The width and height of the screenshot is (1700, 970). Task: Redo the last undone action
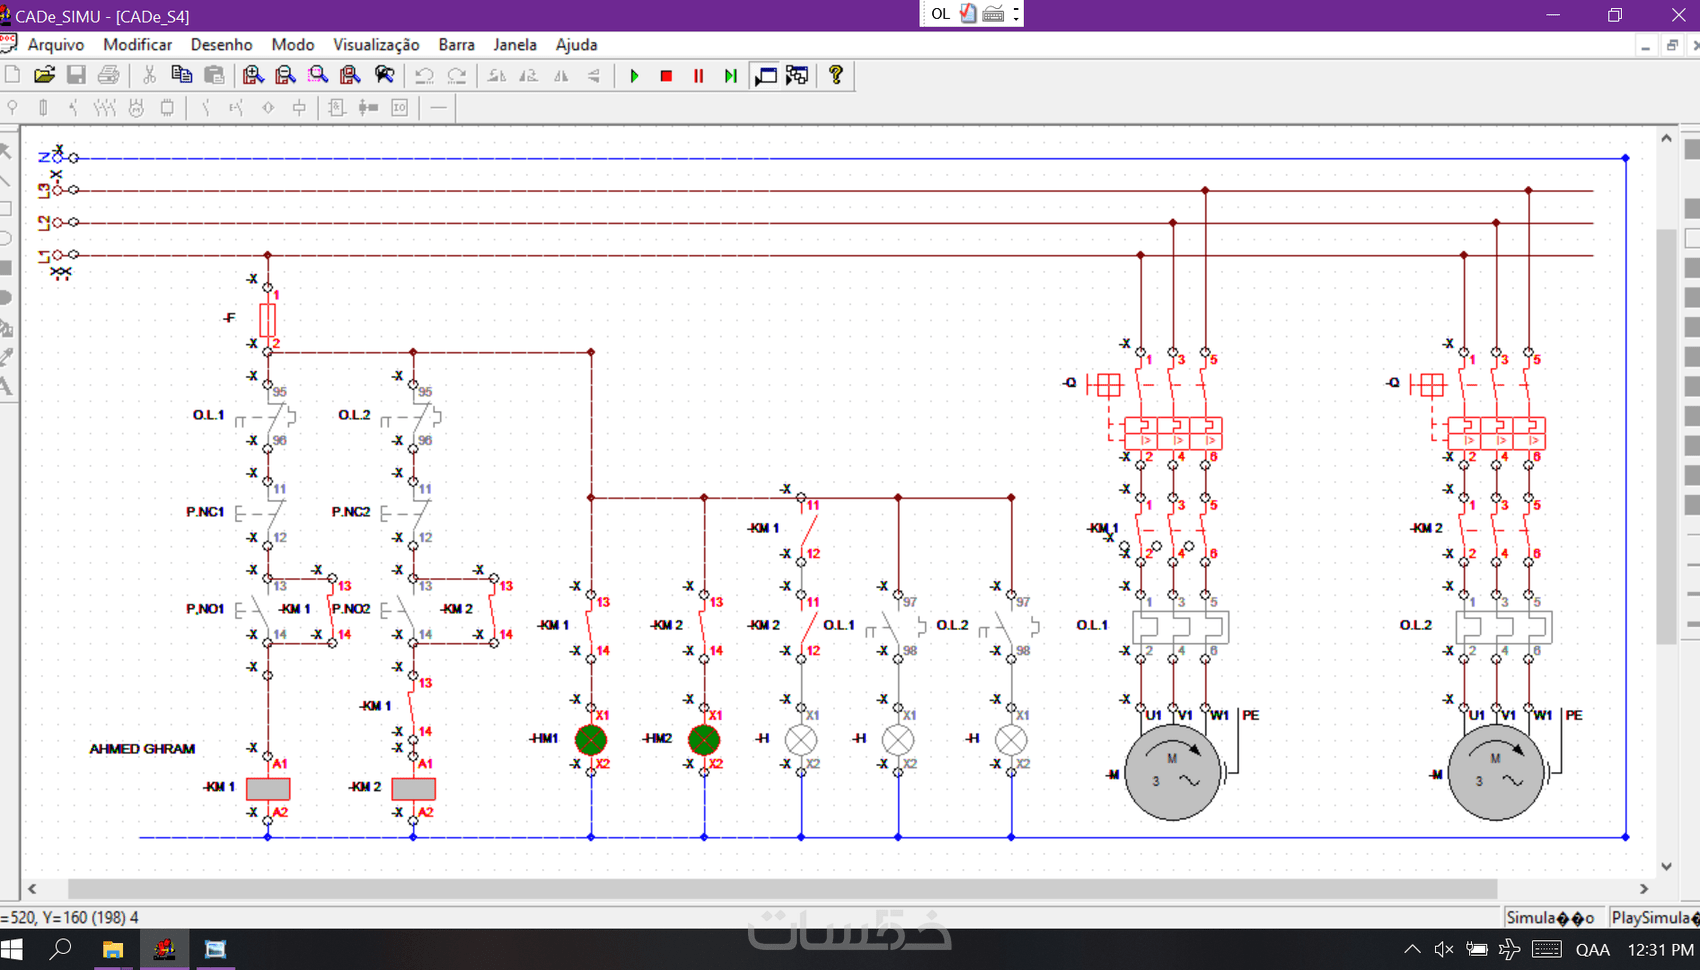pyautogui.click(x=457, y=75)
